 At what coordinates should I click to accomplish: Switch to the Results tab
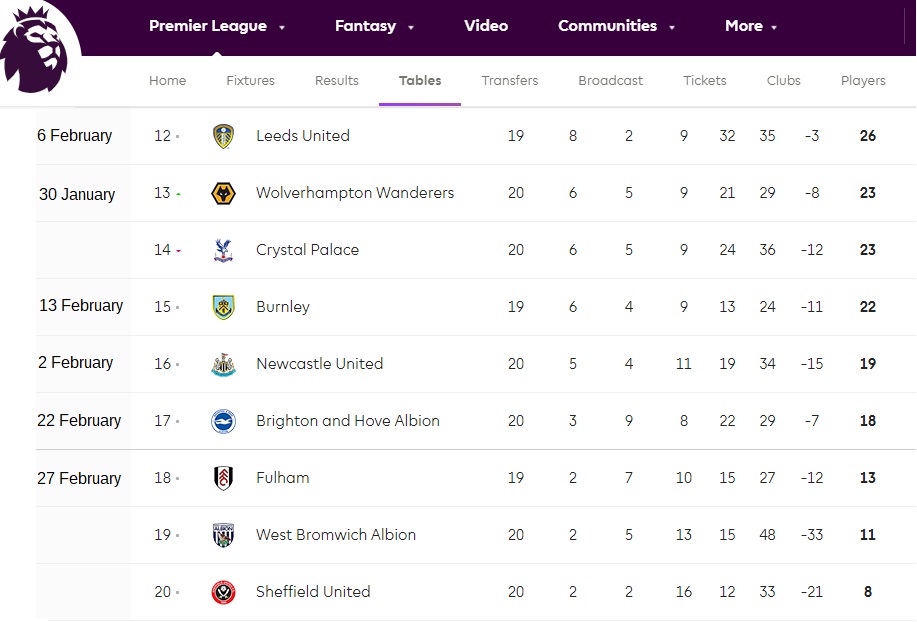[337, 81]
